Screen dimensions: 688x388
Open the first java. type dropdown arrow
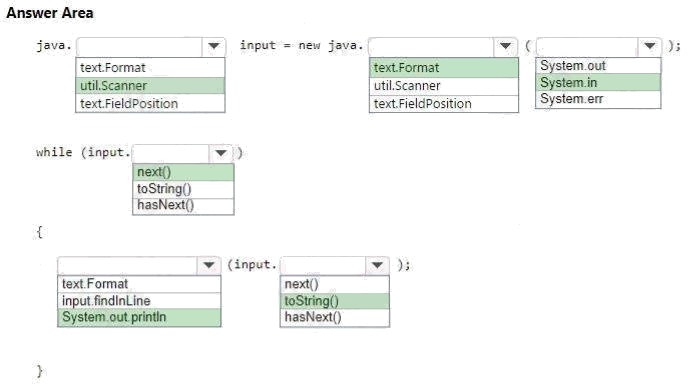click(x=214, y=46)
